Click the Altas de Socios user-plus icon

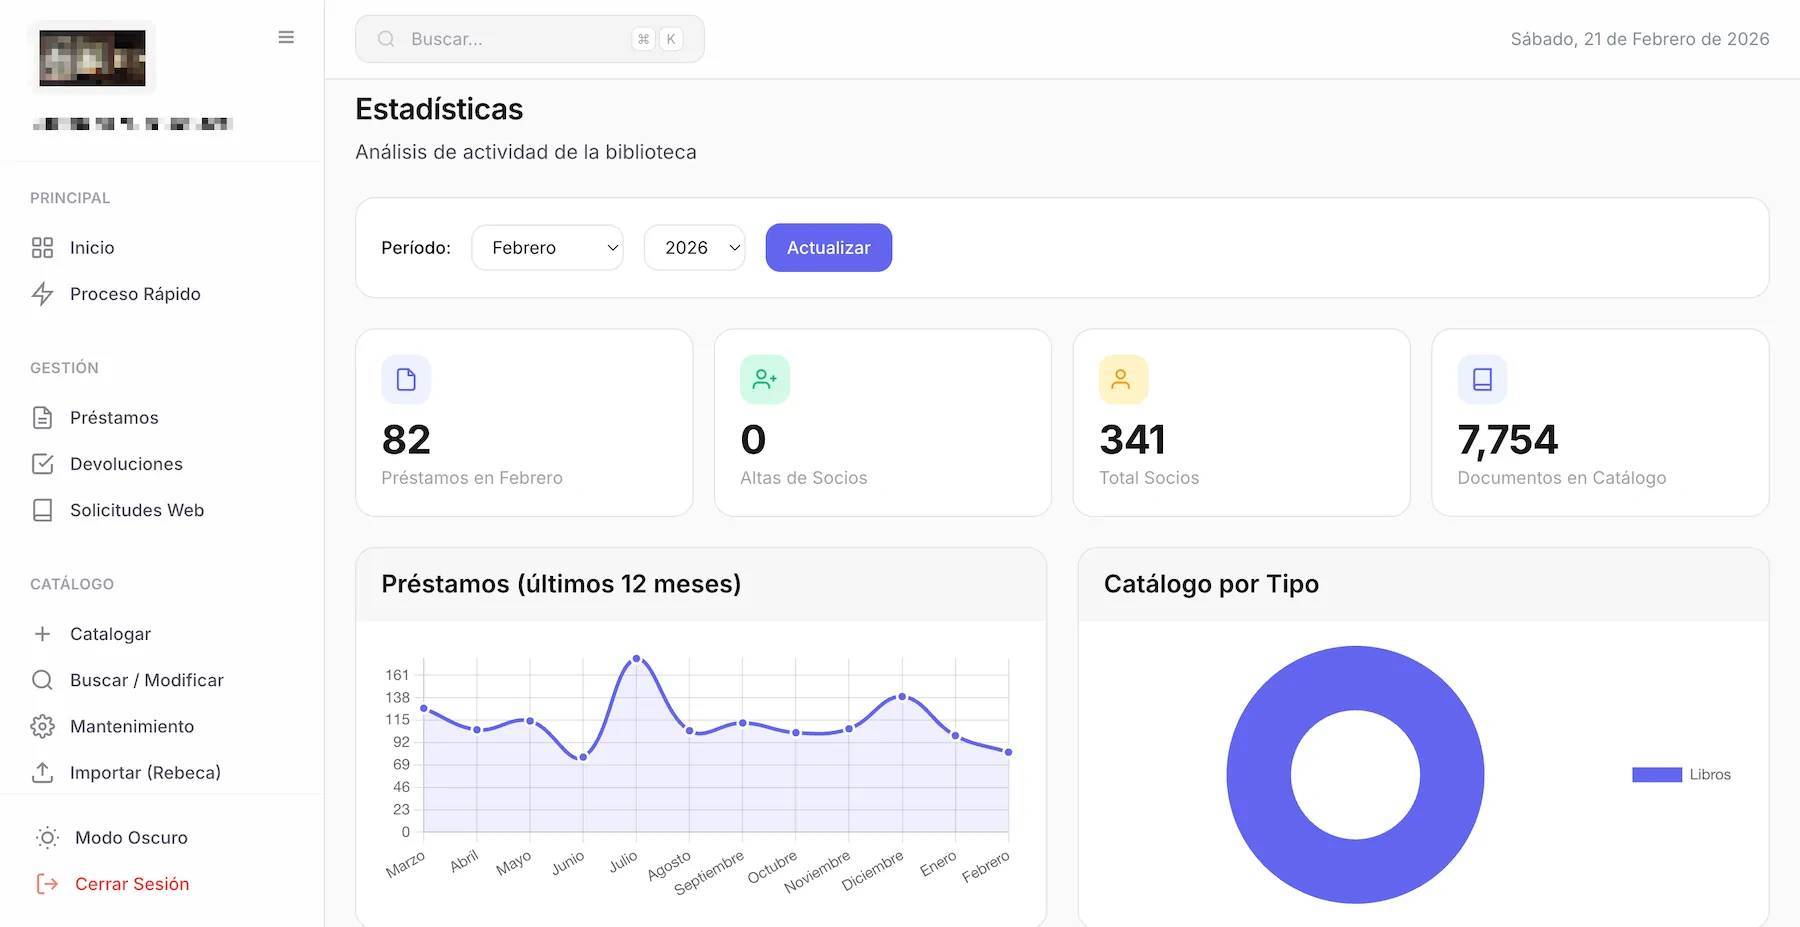click(764, 380)
